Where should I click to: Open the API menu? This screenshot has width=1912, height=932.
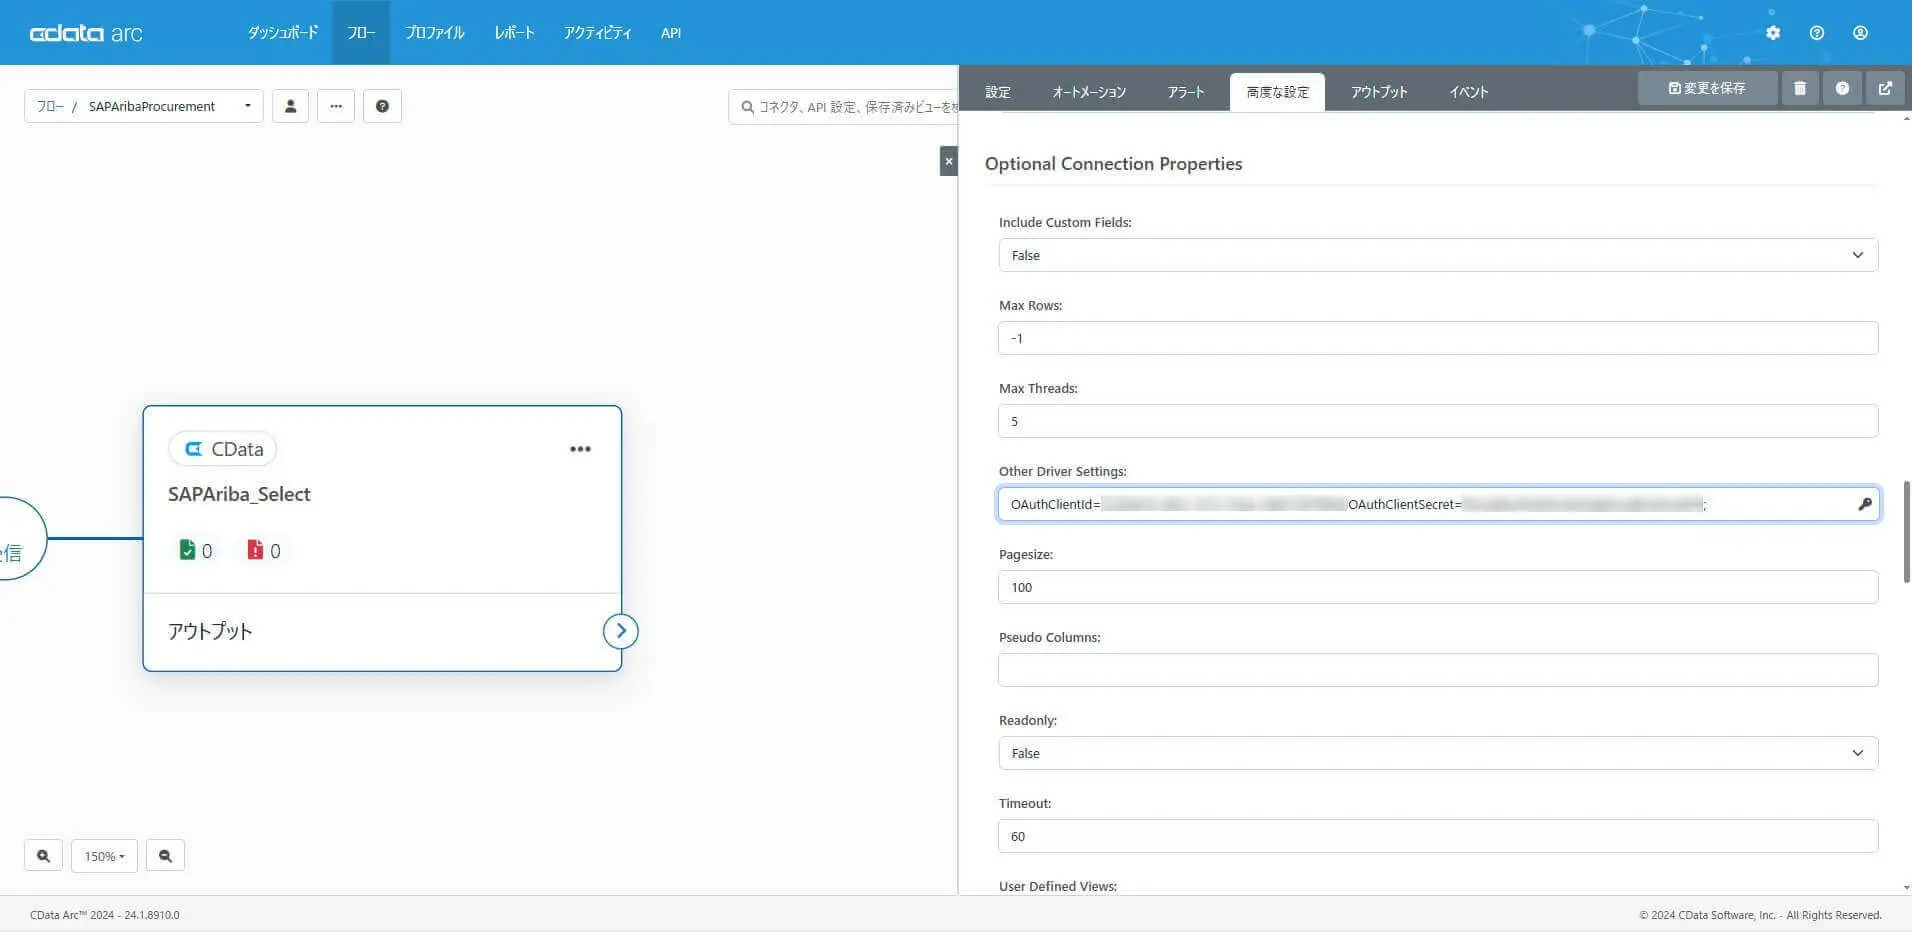[671, 33]
